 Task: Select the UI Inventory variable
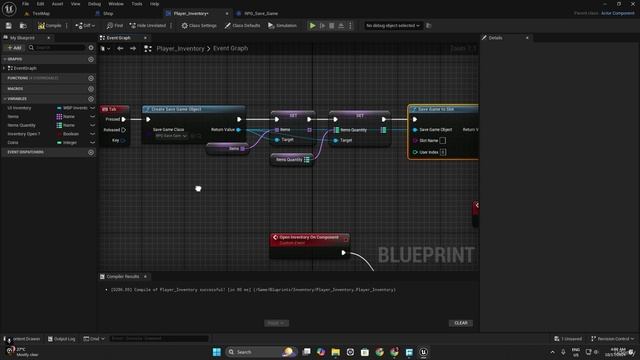[x=19, y=108]
